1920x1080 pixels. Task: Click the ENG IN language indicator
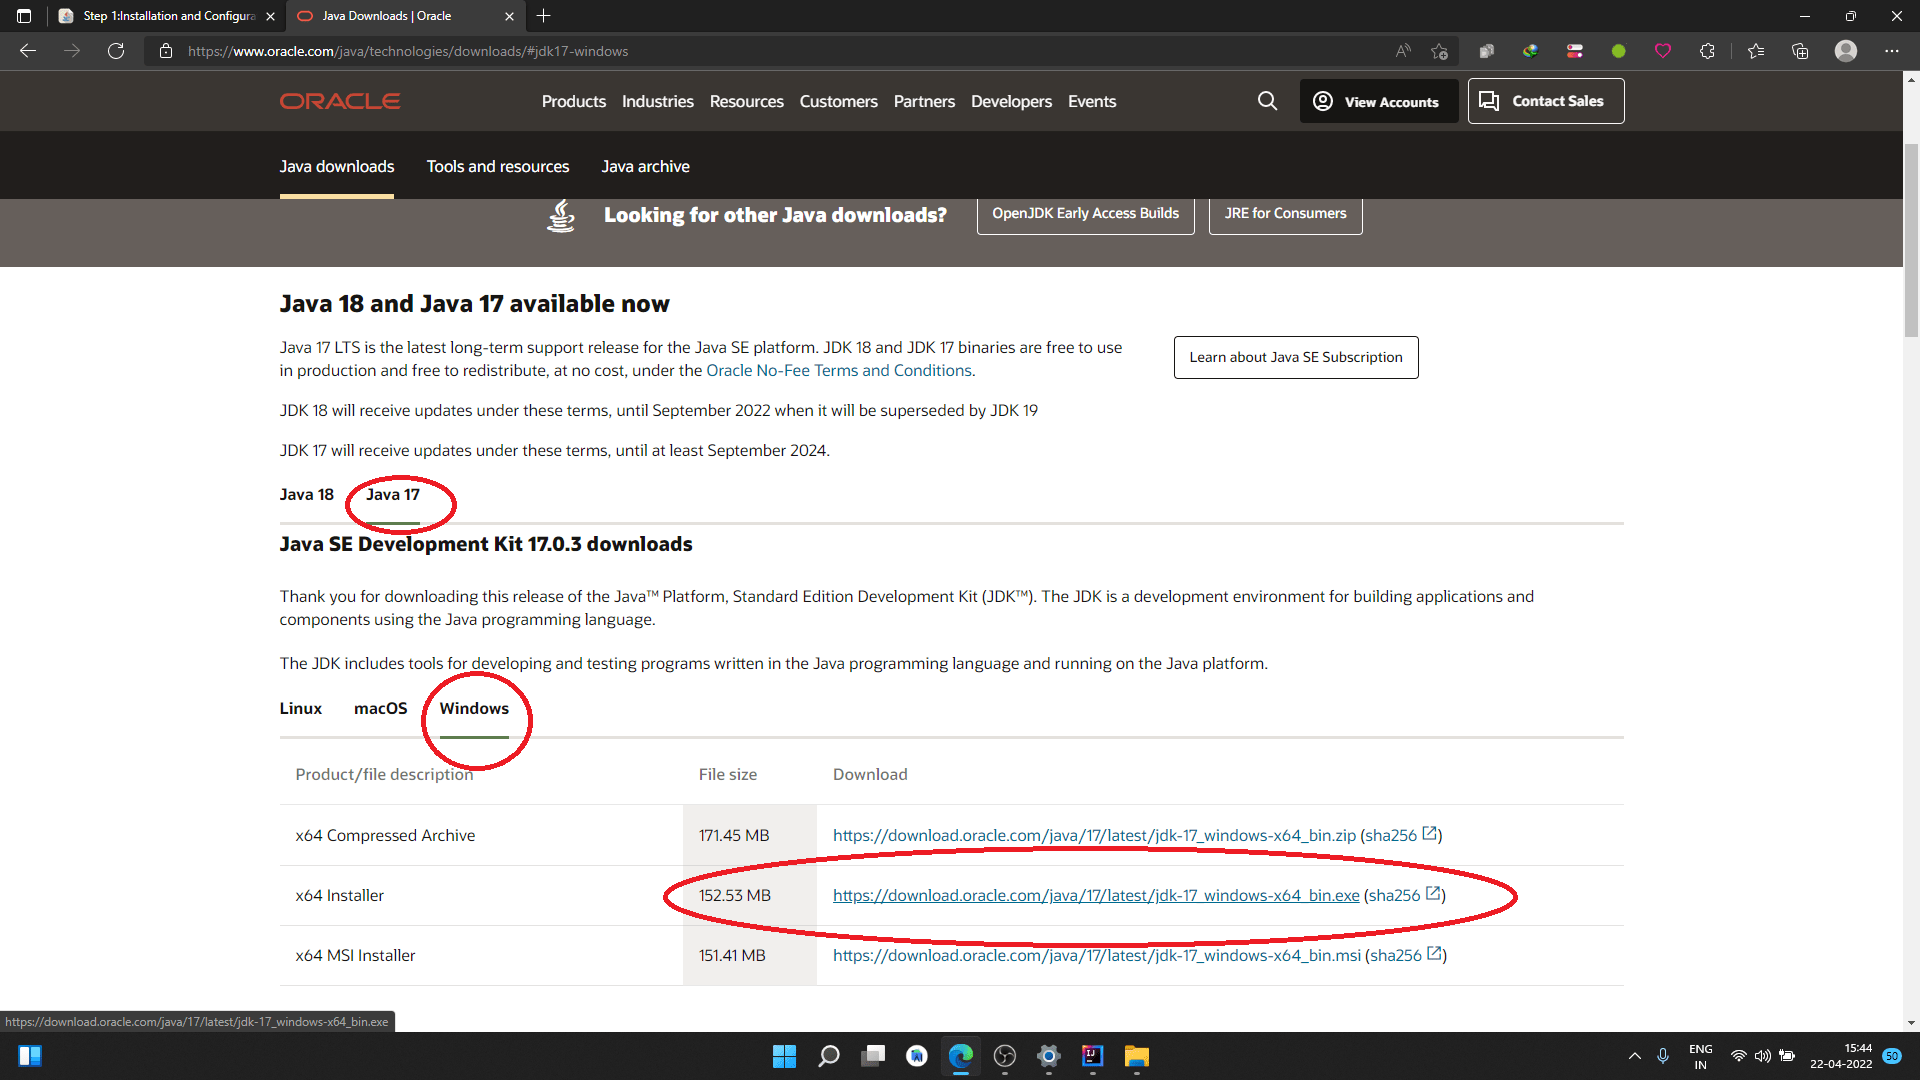coord(1700,1056)
